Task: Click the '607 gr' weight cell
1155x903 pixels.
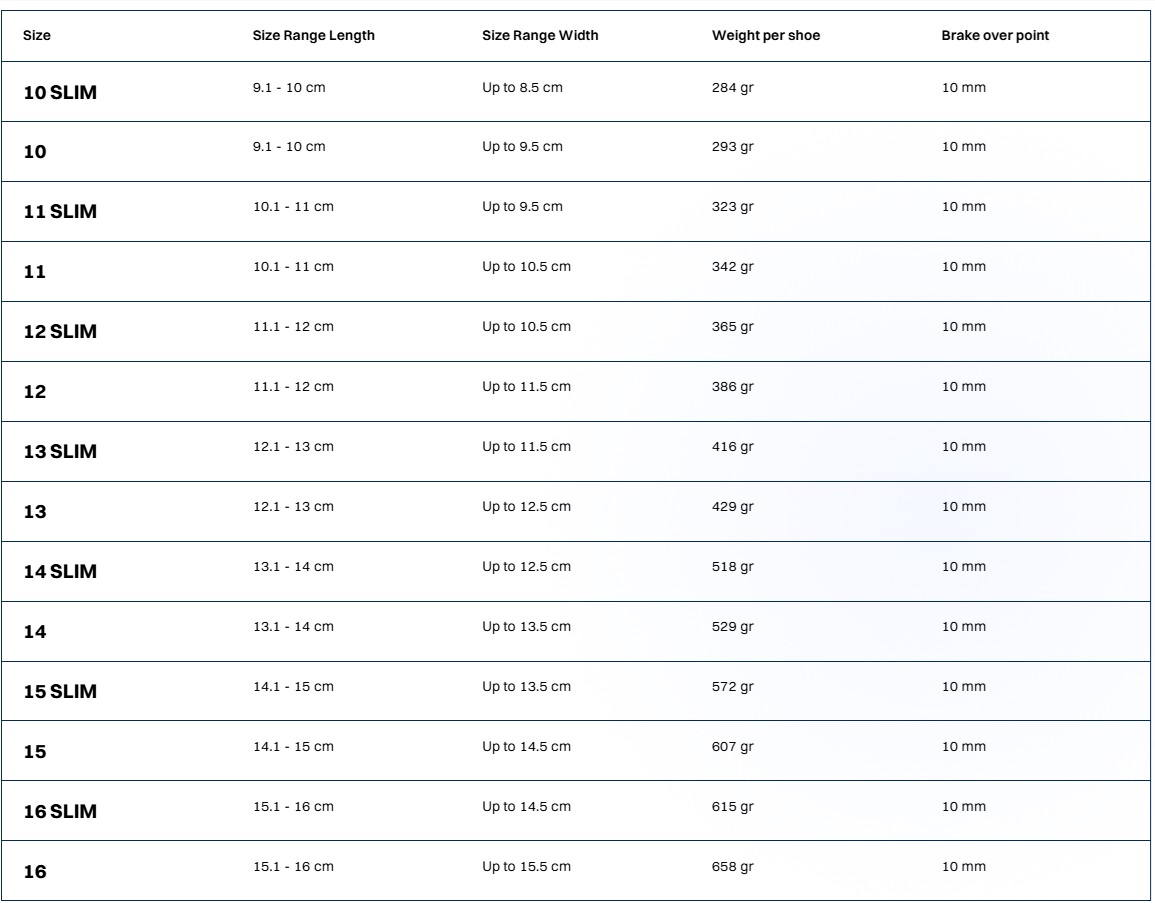Action: (732, 747)
